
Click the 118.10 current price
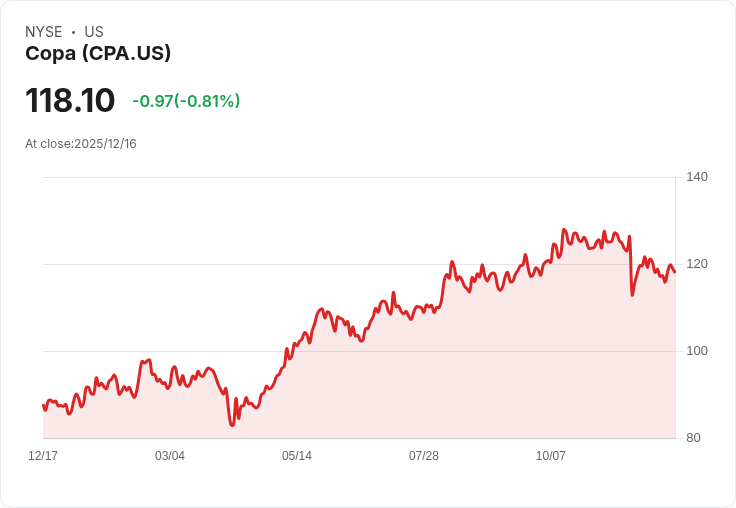(x=70, y=100)
